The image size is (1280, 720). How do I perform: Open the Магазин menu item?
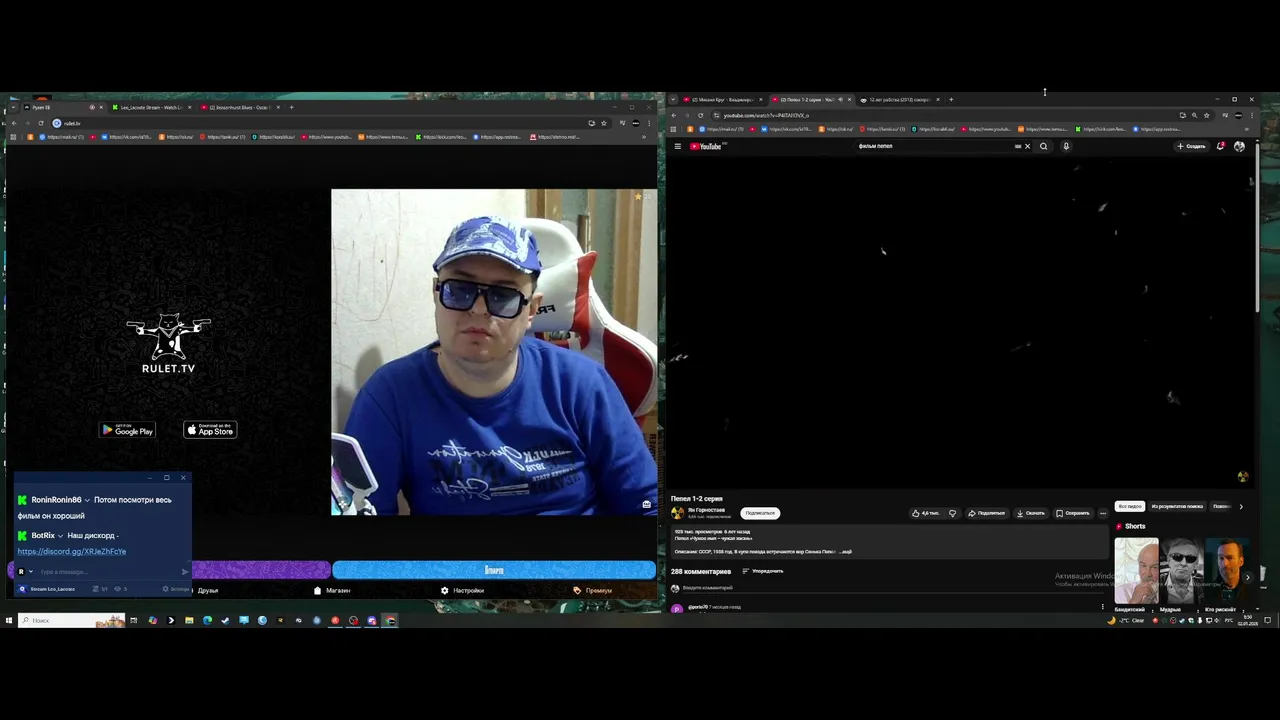(x=332, y=590)
